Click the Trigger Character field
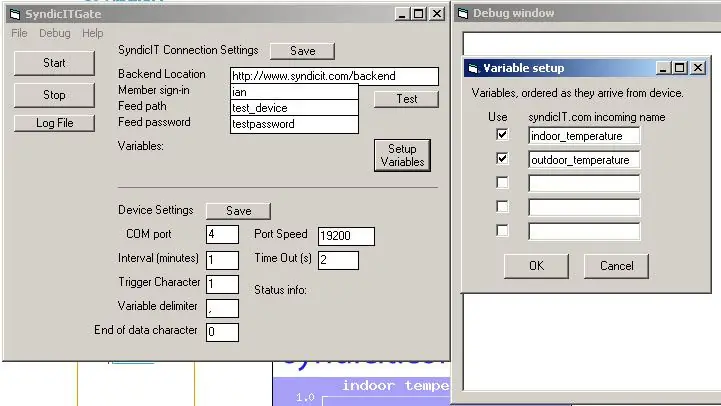The width and height of the screenshot is (721, 406). point(222,284)
